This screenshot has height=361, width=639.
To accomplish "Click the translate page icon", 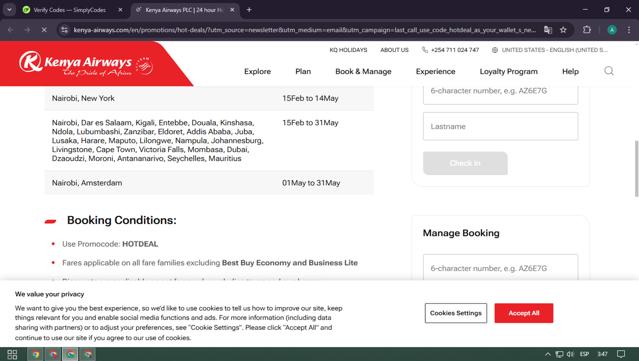I will coord(548,30).
